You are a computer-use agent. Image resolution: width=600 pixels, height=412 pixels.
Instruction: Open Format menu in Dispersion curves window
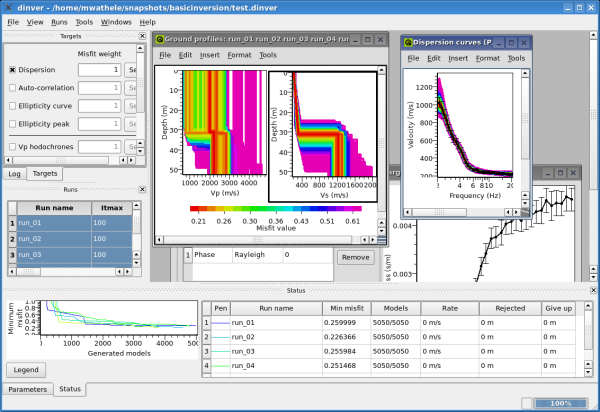488,59
